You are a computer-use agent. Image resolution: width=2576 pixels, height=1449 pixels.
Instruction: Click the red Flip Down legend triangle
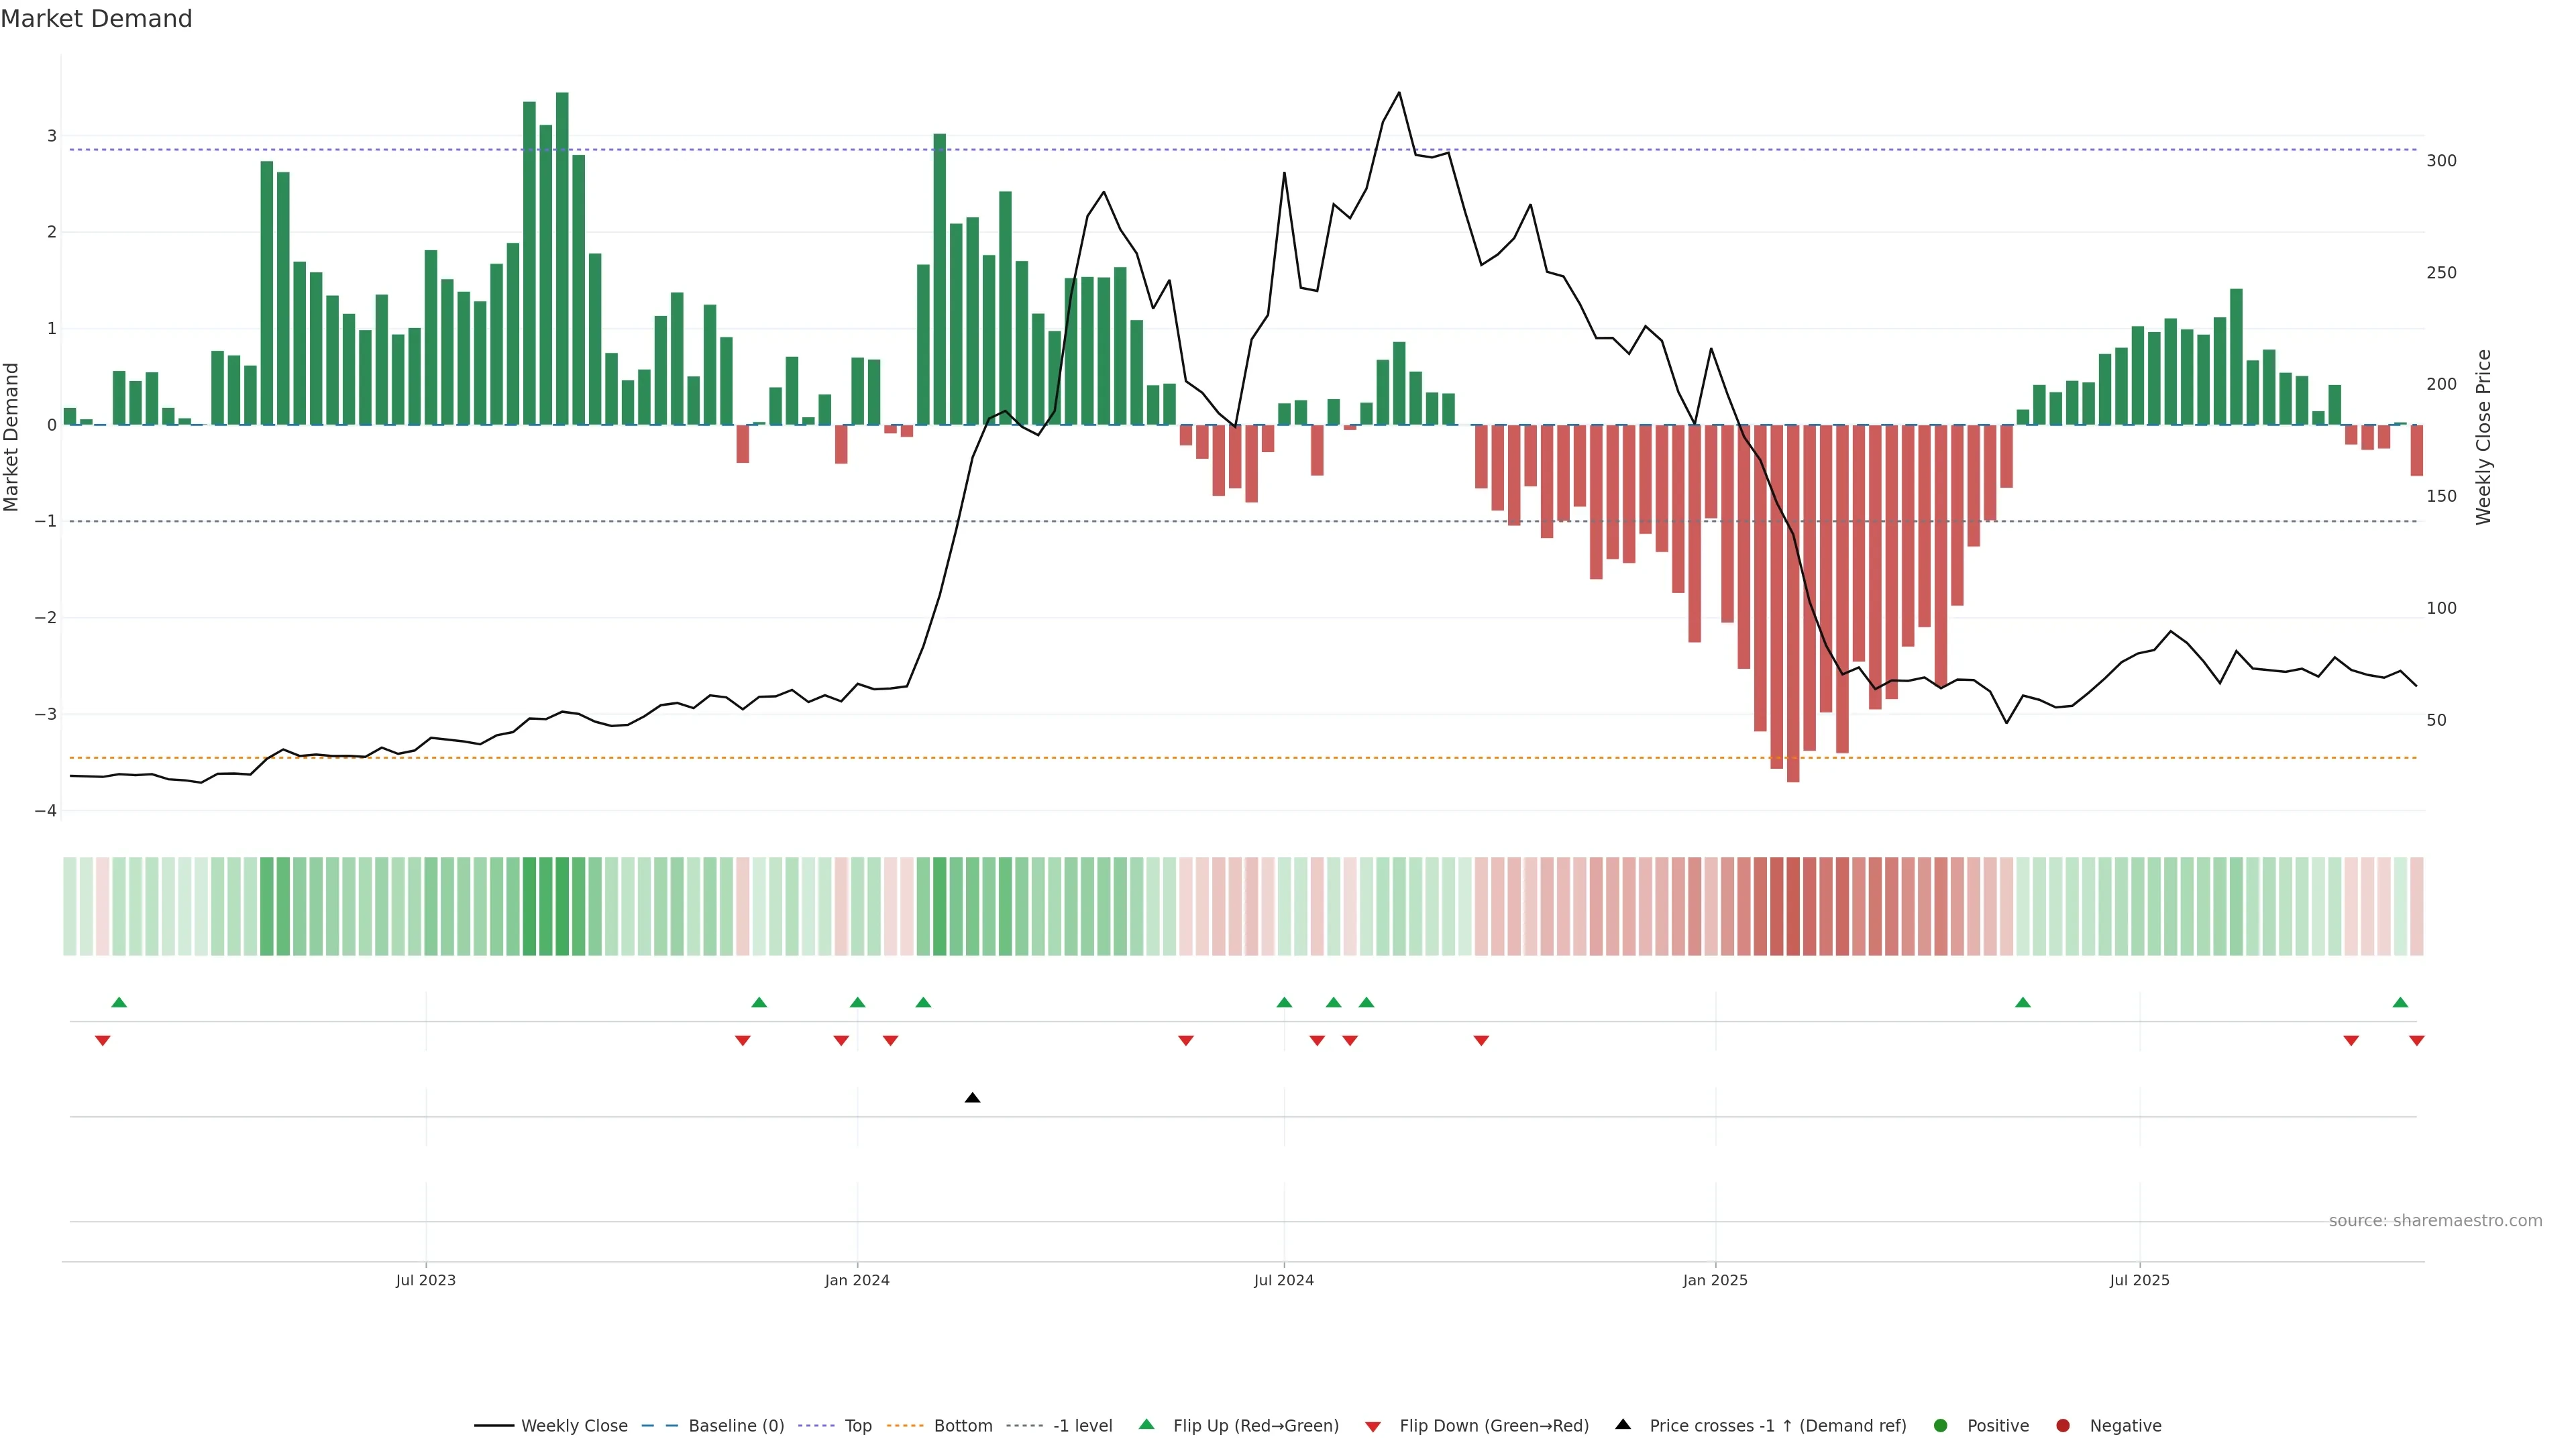pos(1373,1426)
